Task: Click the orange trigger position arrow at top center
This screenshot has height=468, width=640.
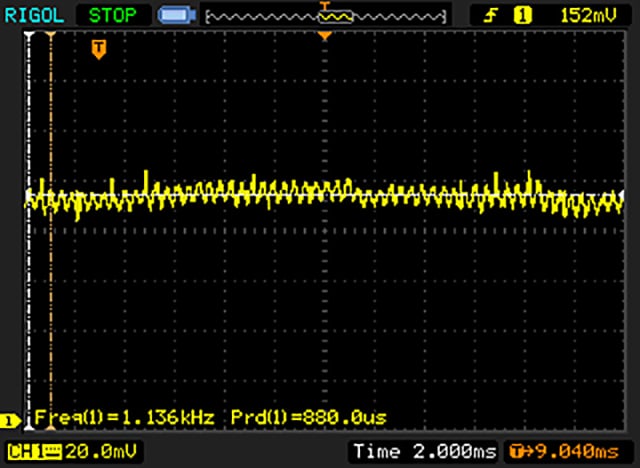Action: (x=324, y=36)
